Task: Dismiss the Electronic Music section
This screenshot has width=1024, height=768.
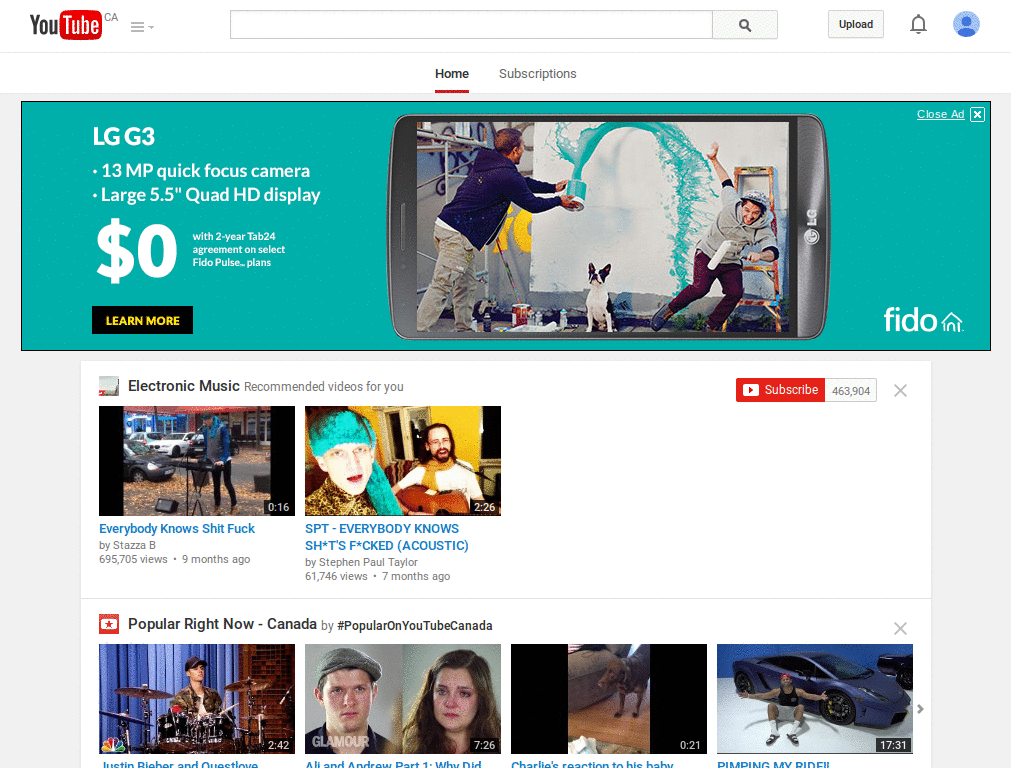Action: 900,391
